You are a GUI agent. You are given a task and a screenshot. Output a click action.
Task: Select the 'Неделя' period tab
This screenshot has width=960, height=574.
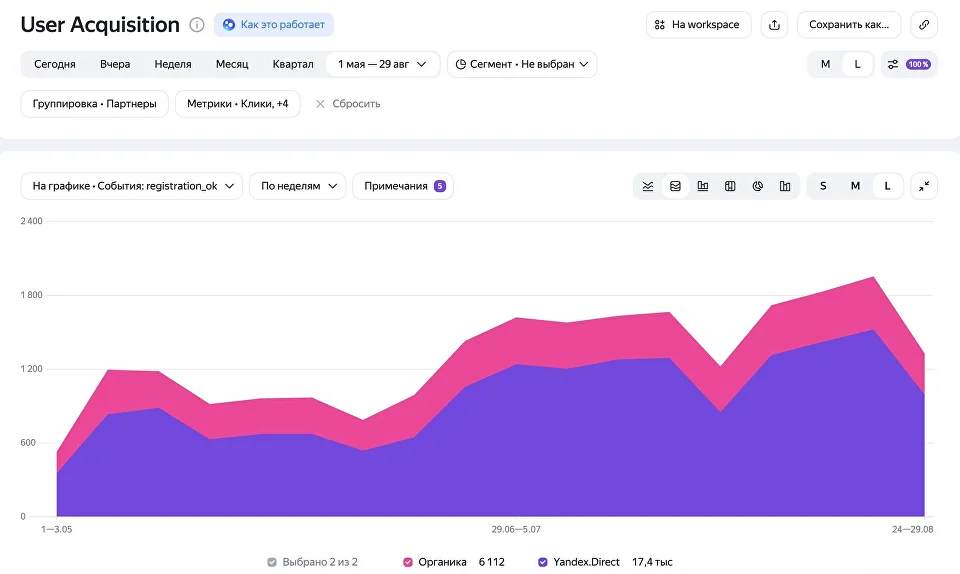[x=173, y=64]
